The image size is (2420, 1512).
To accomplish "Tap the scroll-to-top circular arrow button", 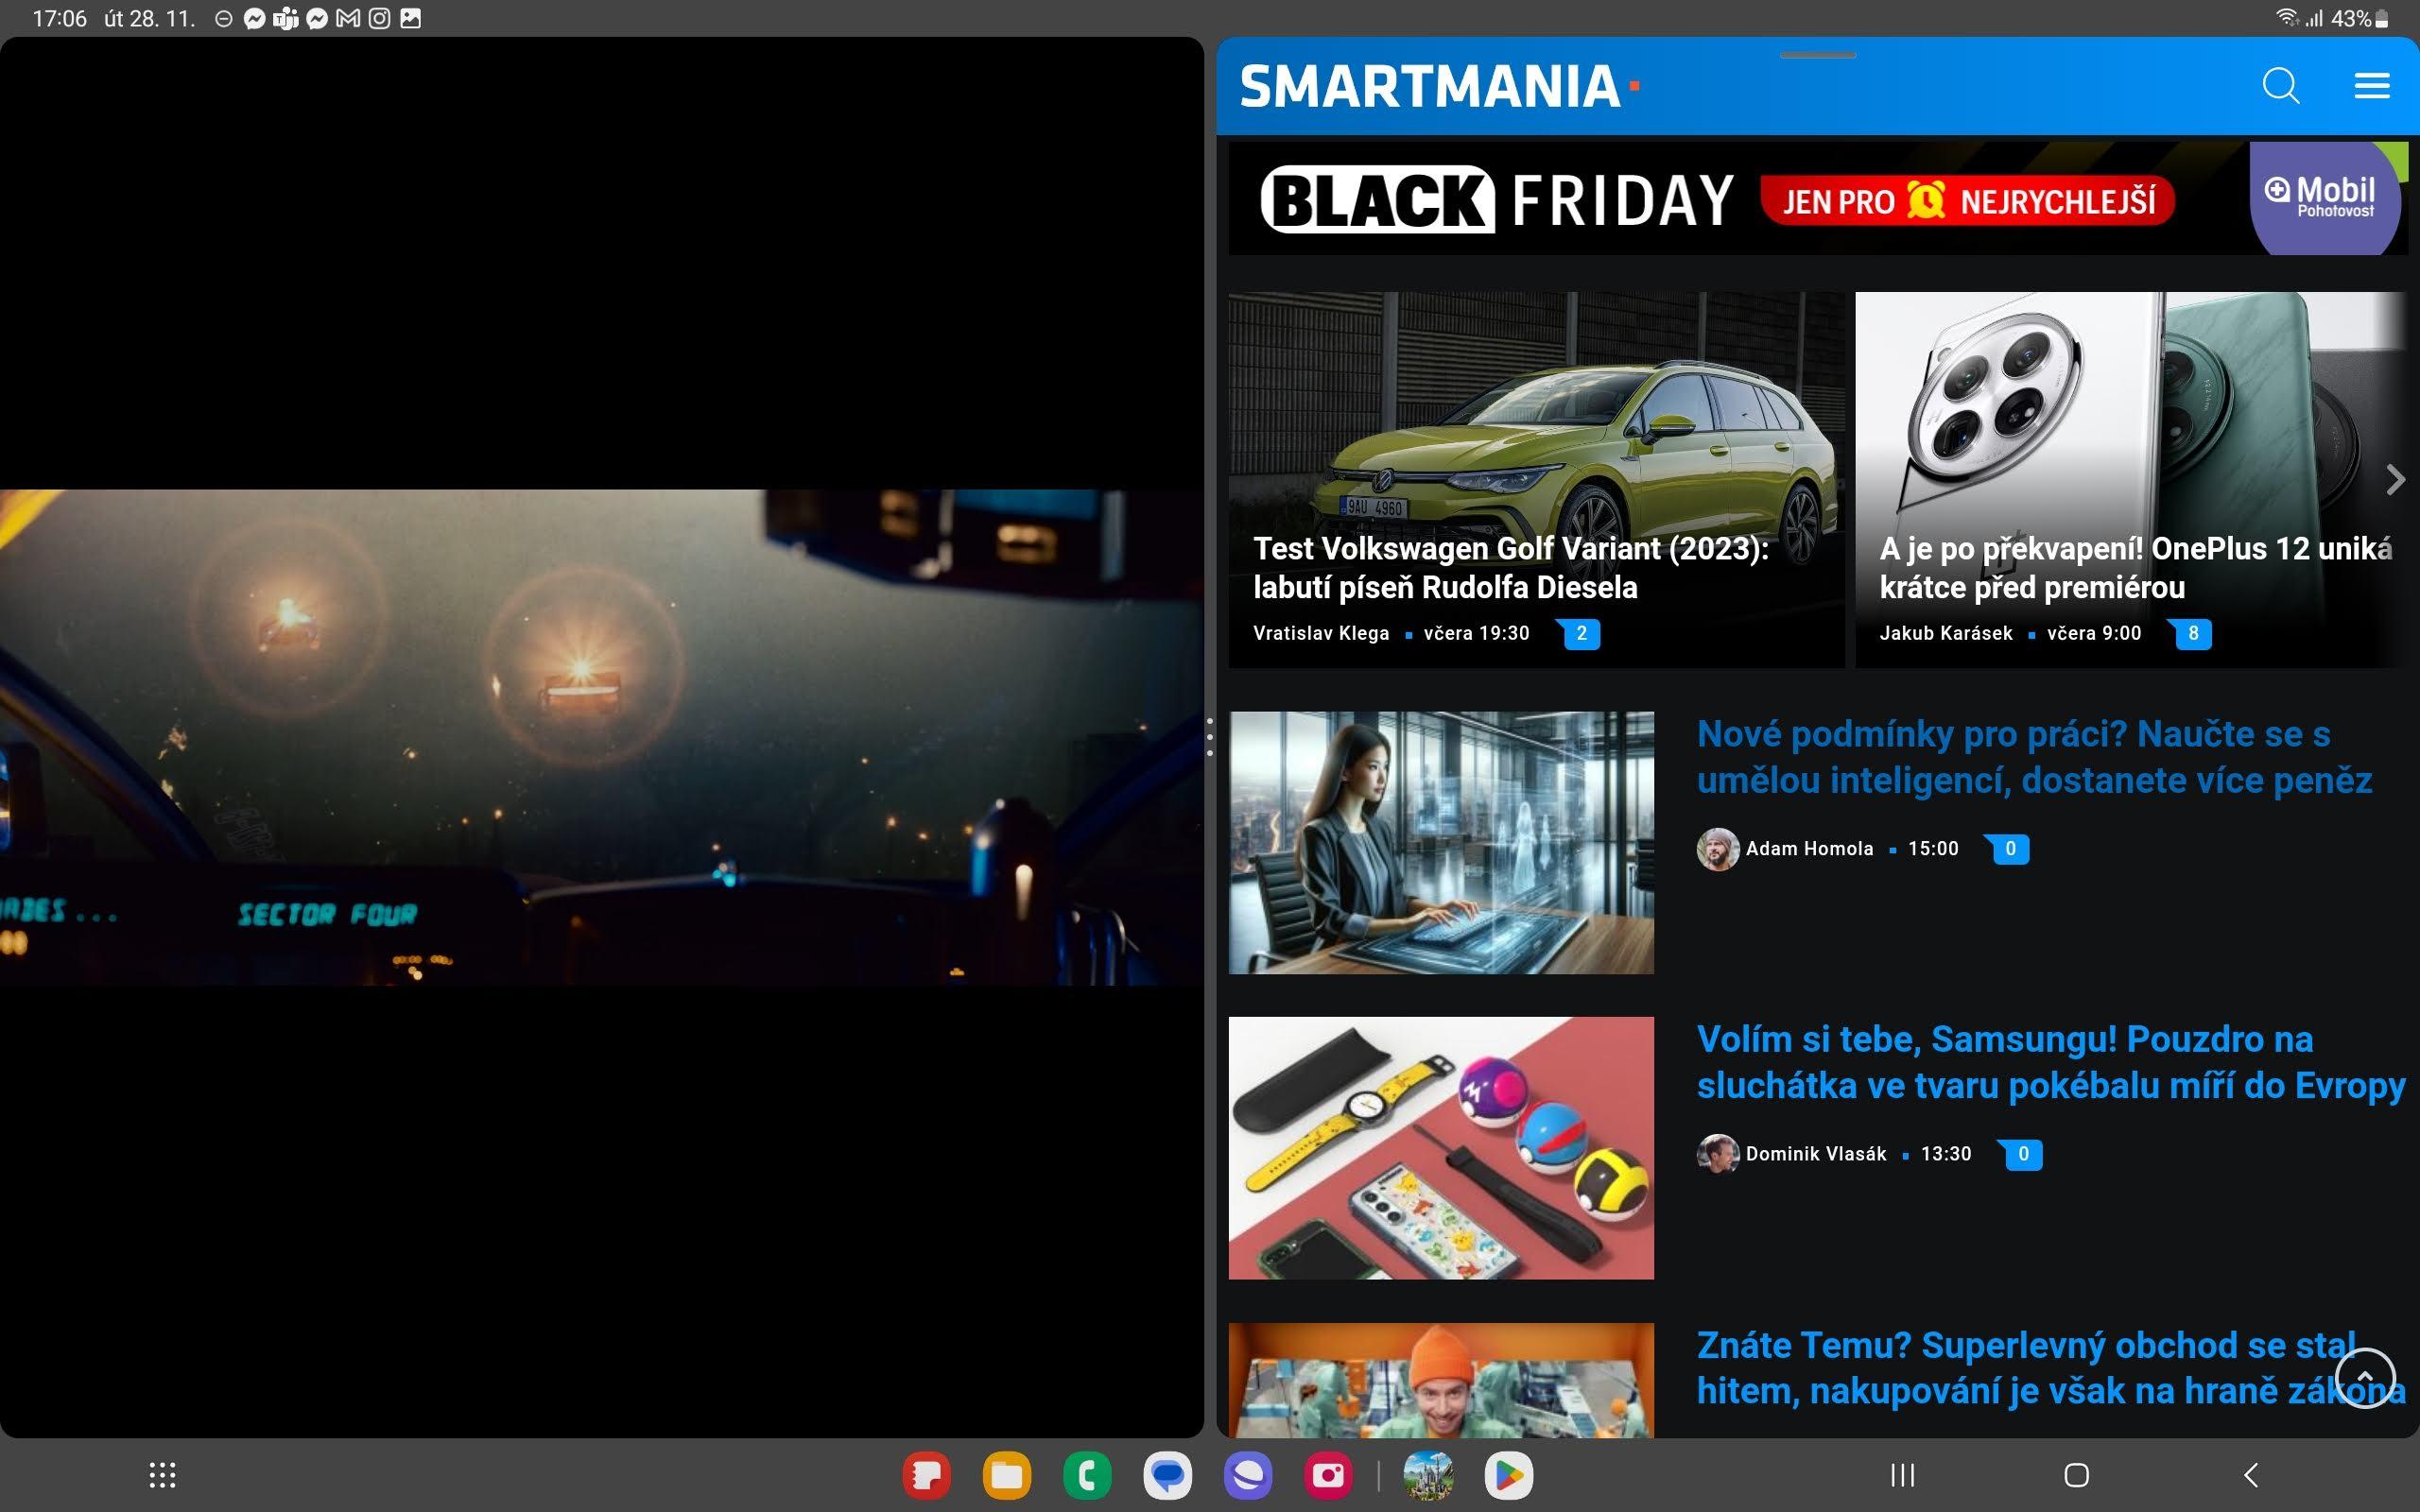I will [x=2365, y=1378].
